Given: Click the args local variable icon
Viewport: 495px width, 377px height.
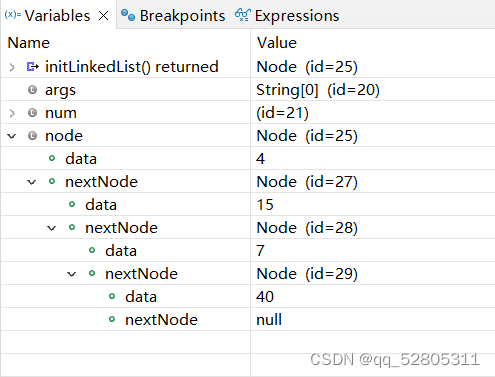Looking at the screenshot, I should [32, 90].
